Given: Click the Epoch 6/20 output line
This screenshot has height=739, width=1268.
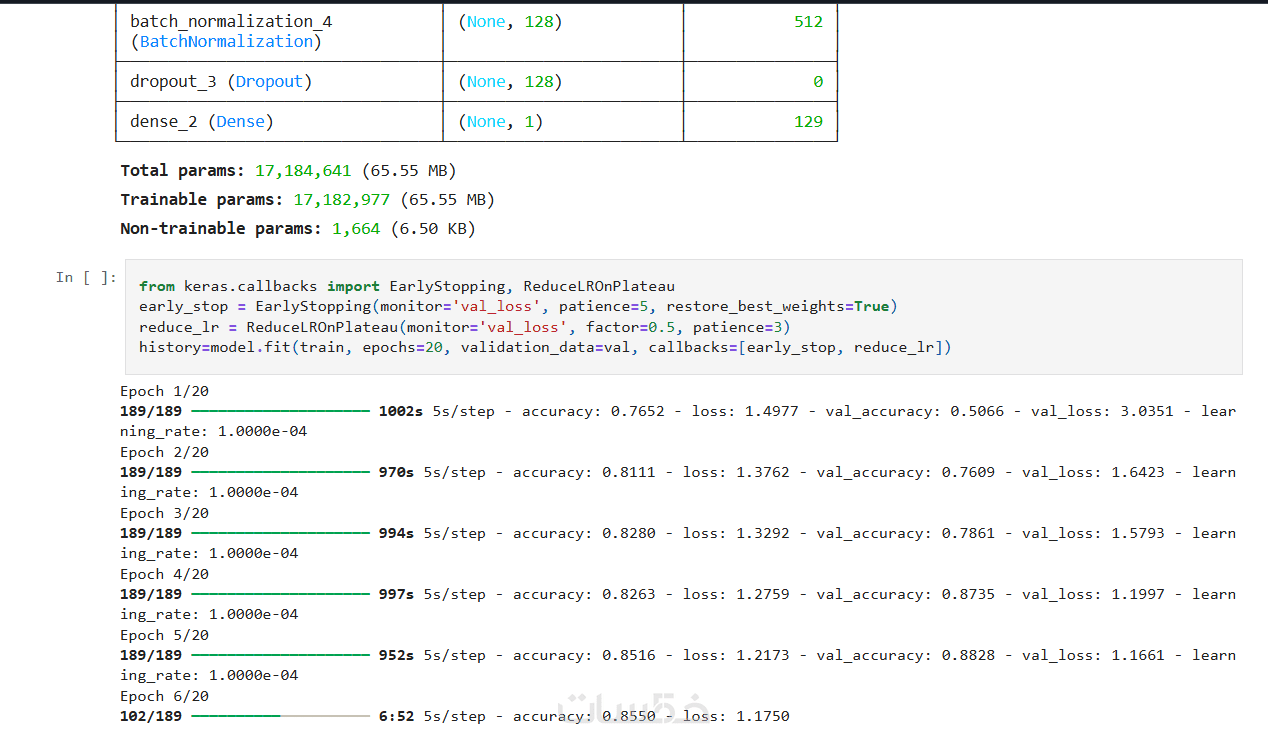Looking at the screenshot, I should pos(164,696).
